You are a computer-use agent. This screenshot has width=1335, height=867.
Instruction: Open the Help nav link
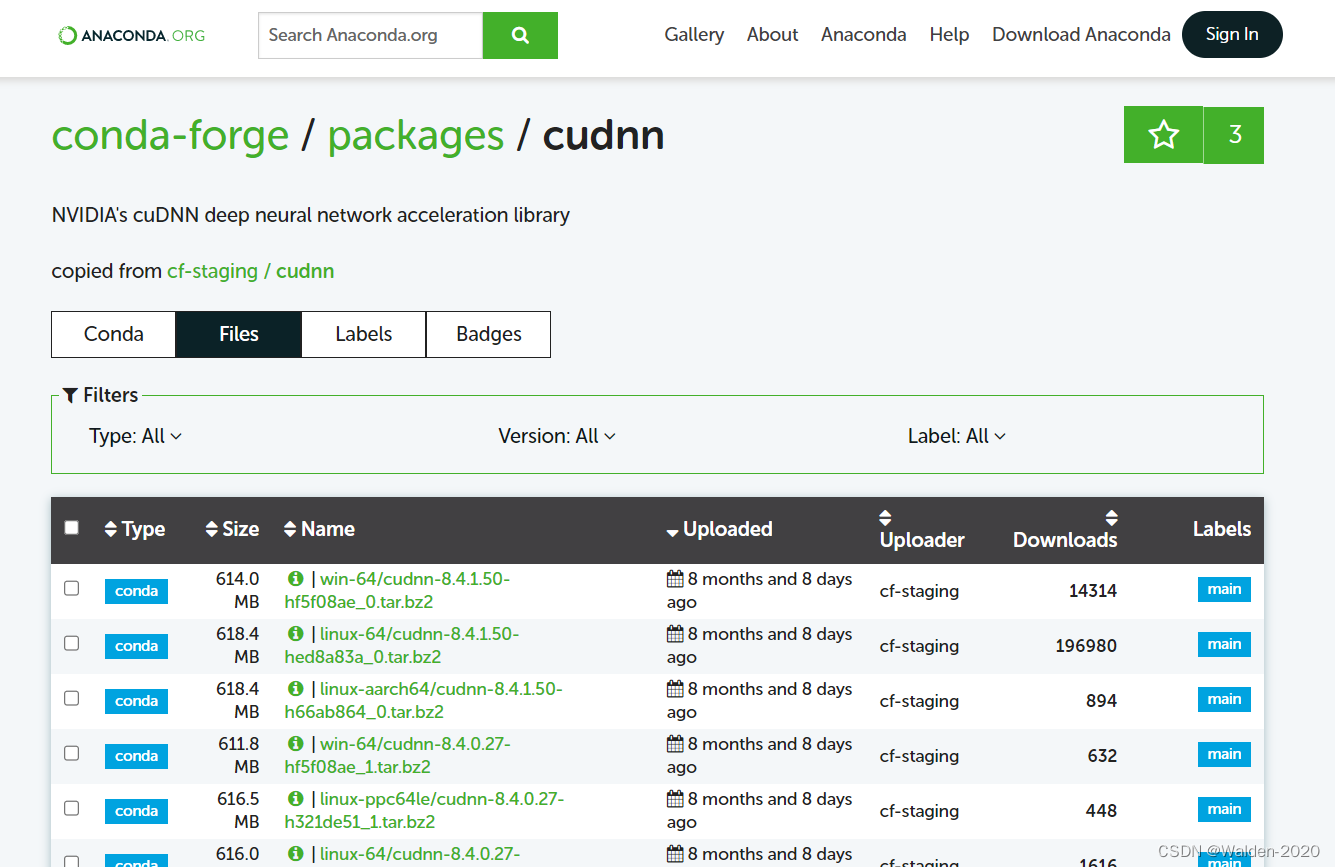[x=949, y=34]
